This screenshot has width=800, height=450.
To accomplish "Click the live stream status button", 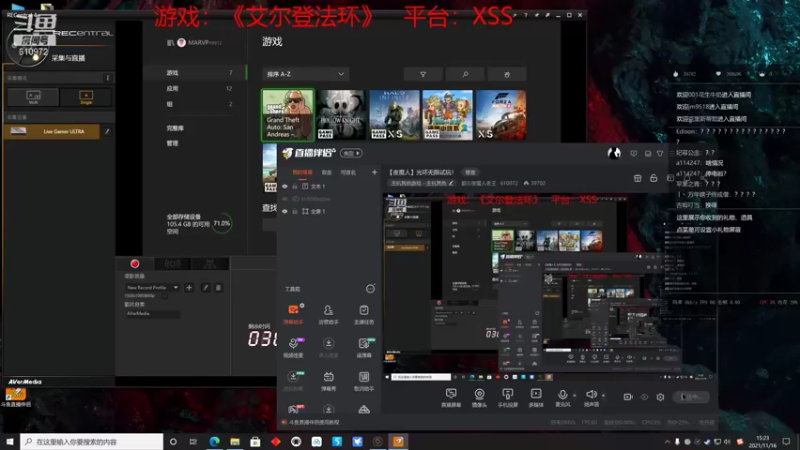I will click(x=691, y=397).
